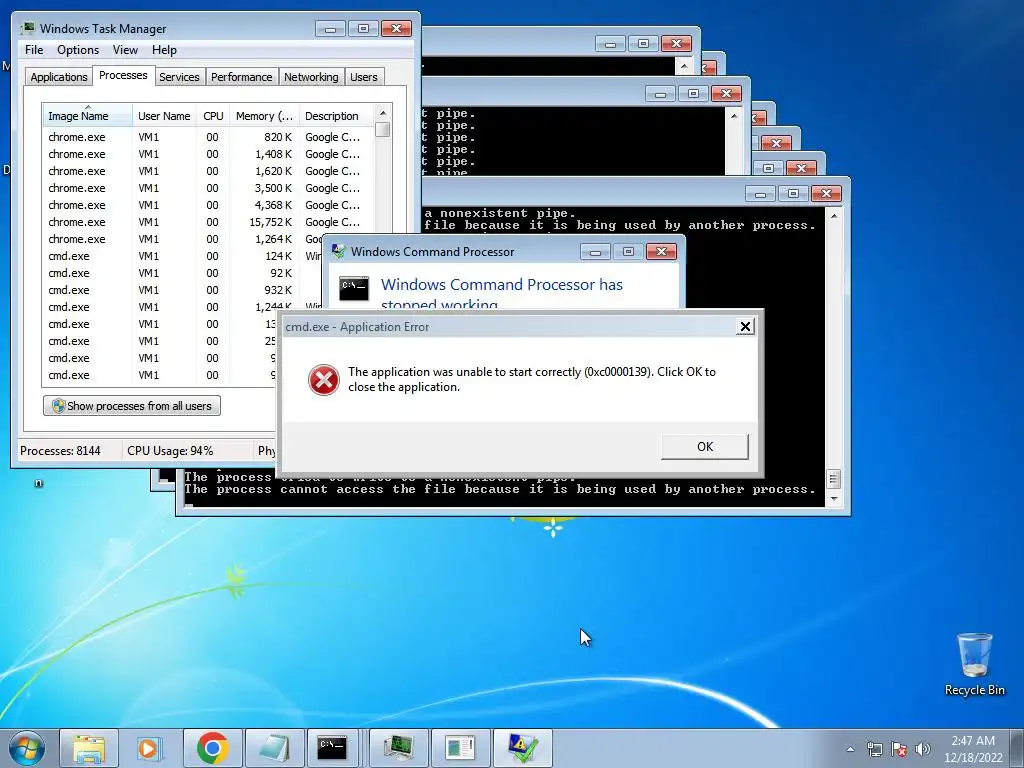Sort processes by Image Name column
1024x768 pixels.
pyautogui.click(x=87, y=116)
